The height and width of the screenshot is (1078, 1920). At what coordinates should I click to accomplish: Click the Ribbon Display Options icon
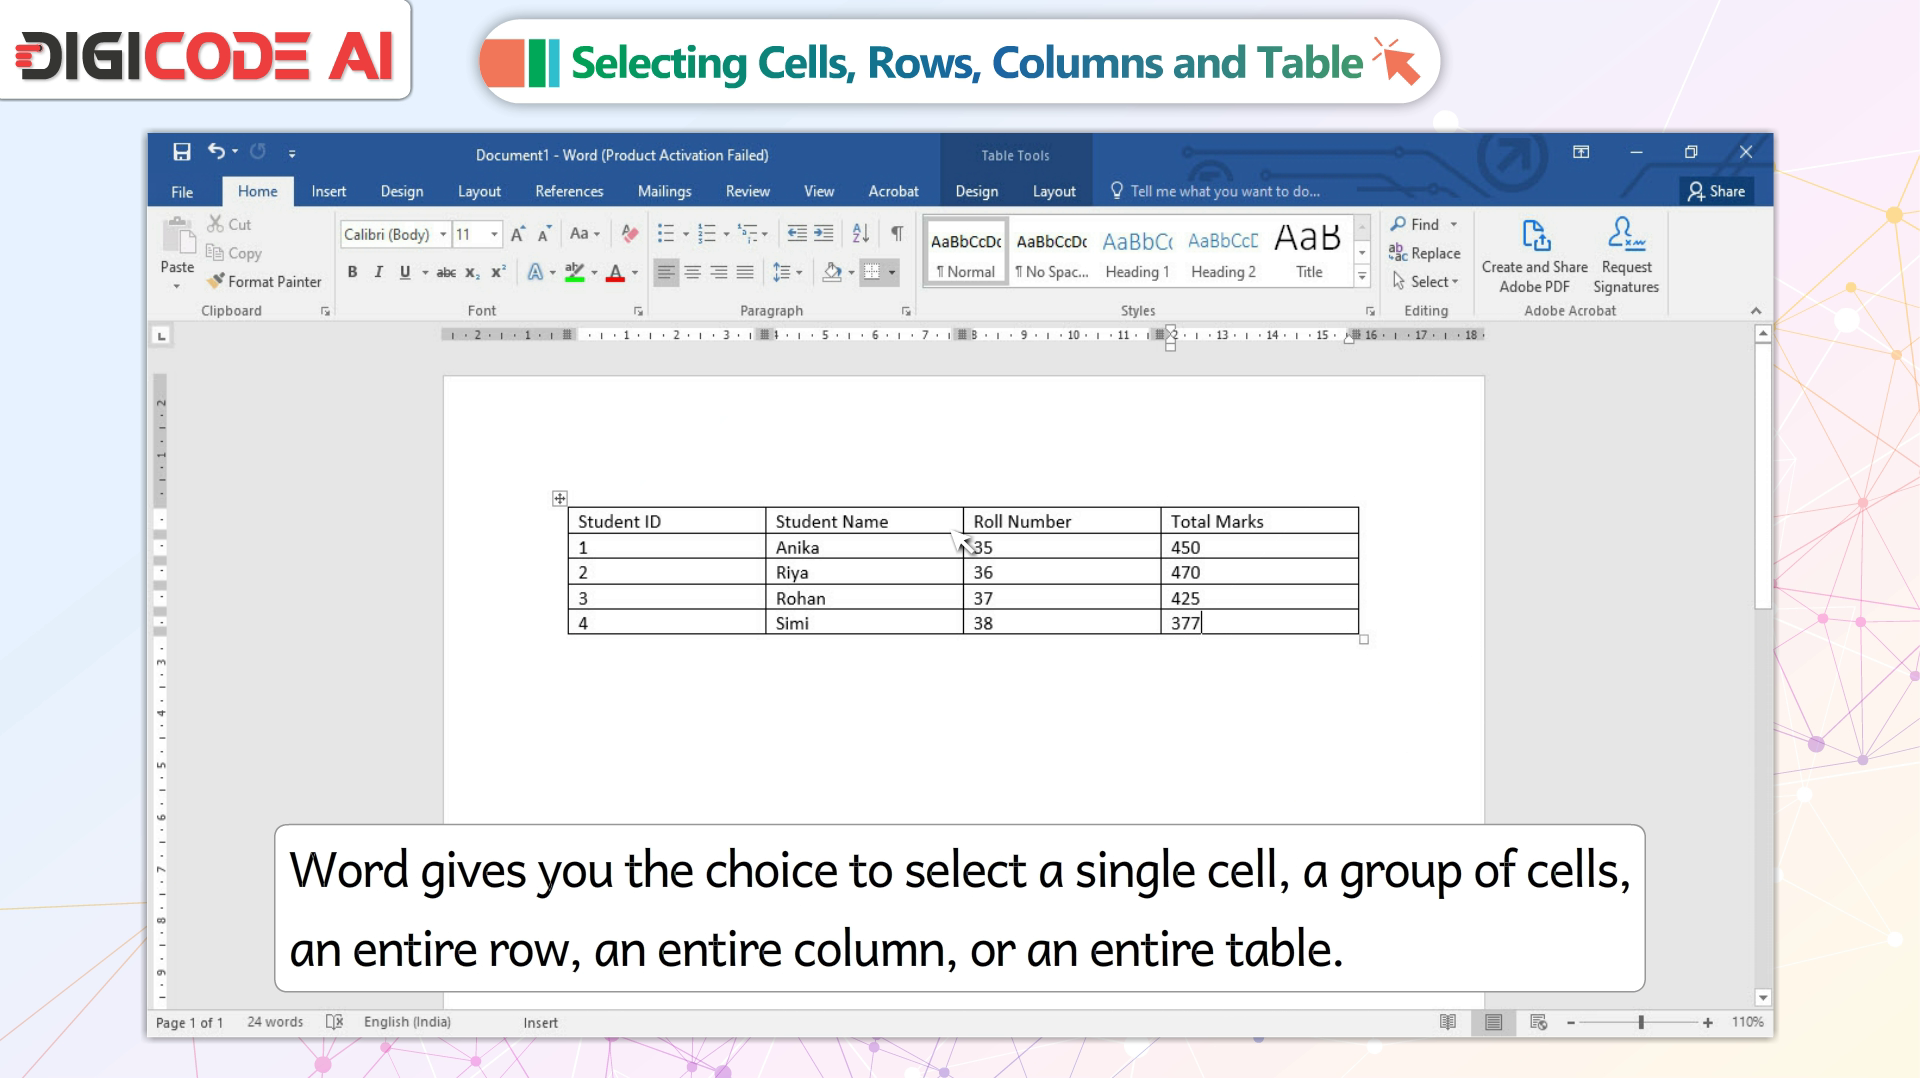1581,152
